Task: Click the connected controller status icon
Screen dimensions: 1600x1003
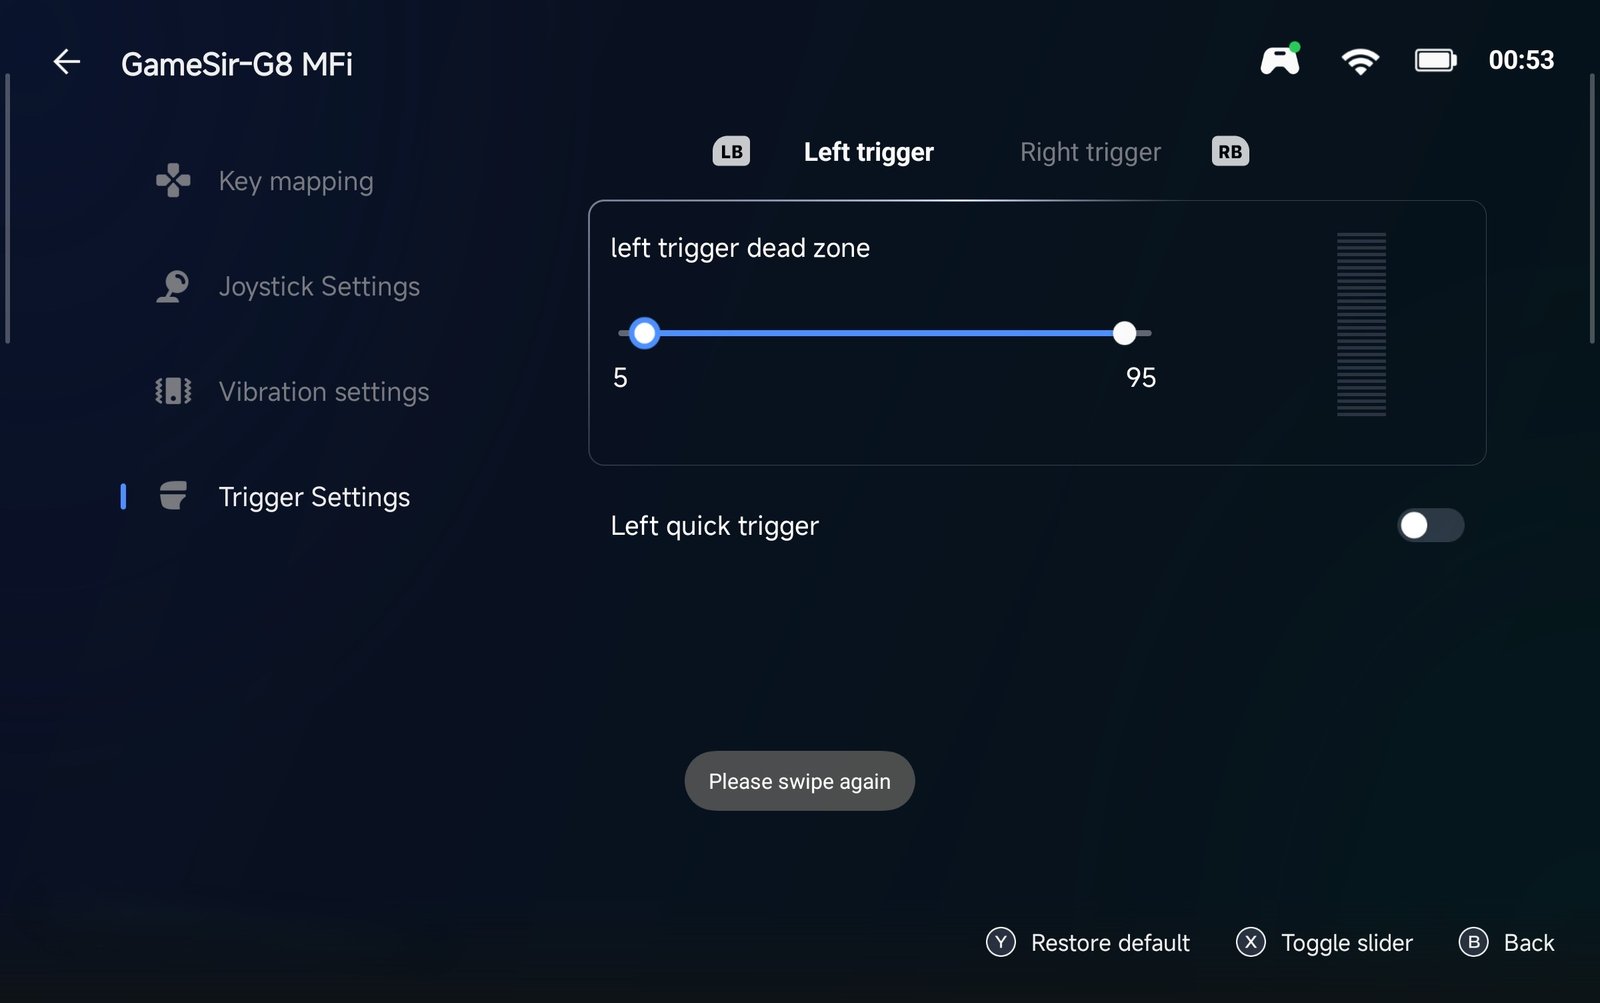Action: pos(1280,60)
